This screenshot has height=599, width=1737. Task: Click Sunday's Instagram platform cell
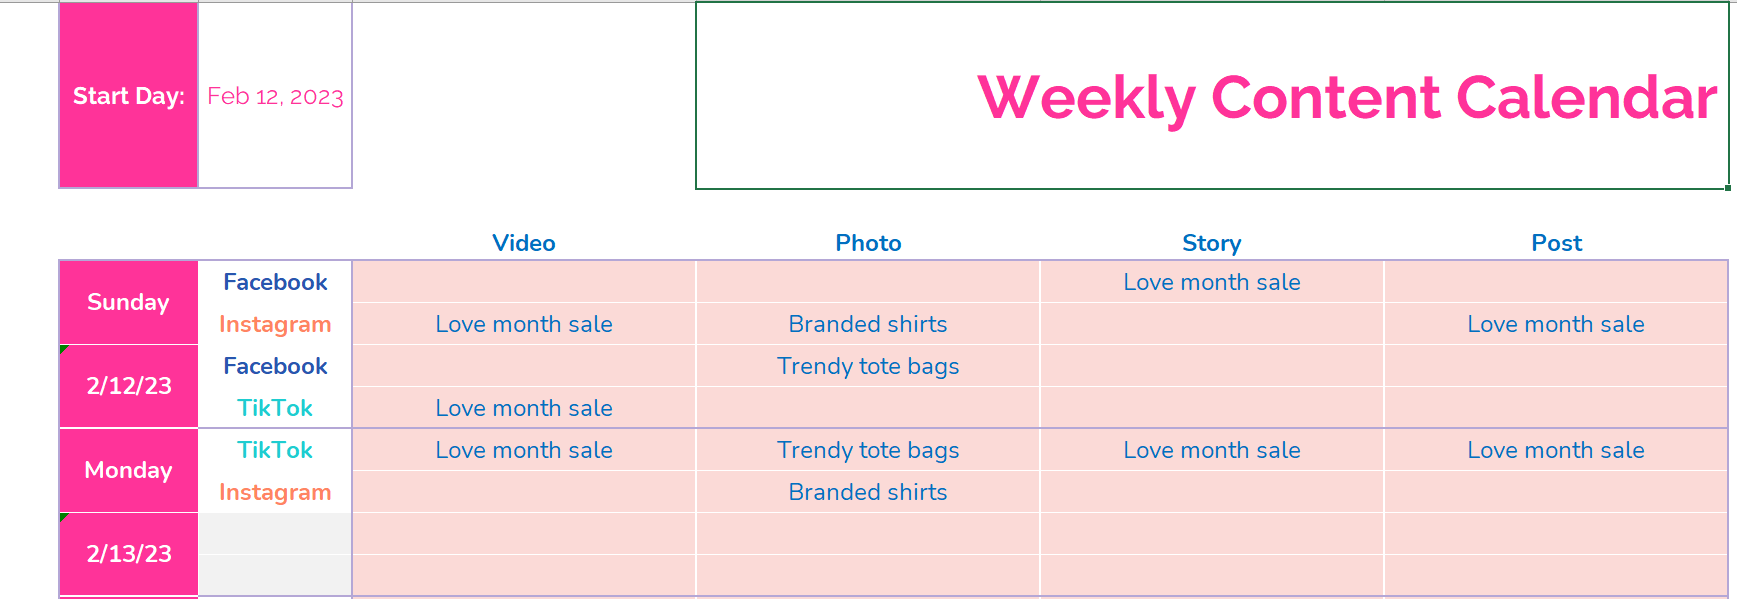pyautogui.click(x=275, y=324)
